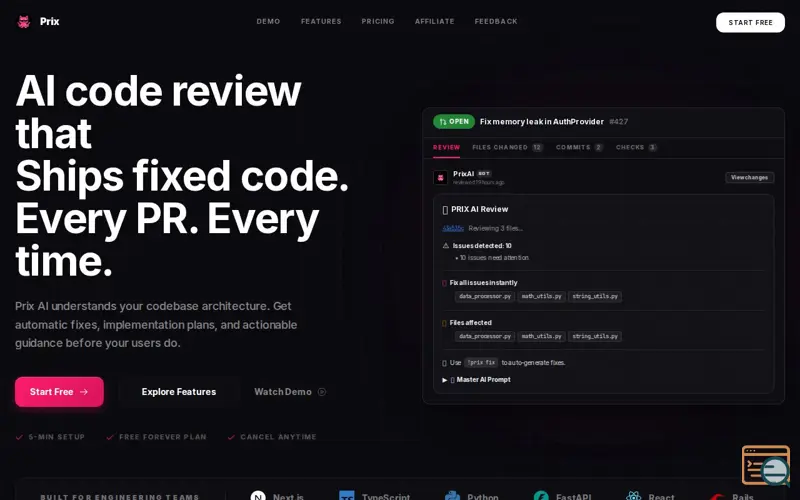Viewport: 800px width, 500px height.
Task: Click math_utils.py under Fix all issues instantly
Action: 541,296
